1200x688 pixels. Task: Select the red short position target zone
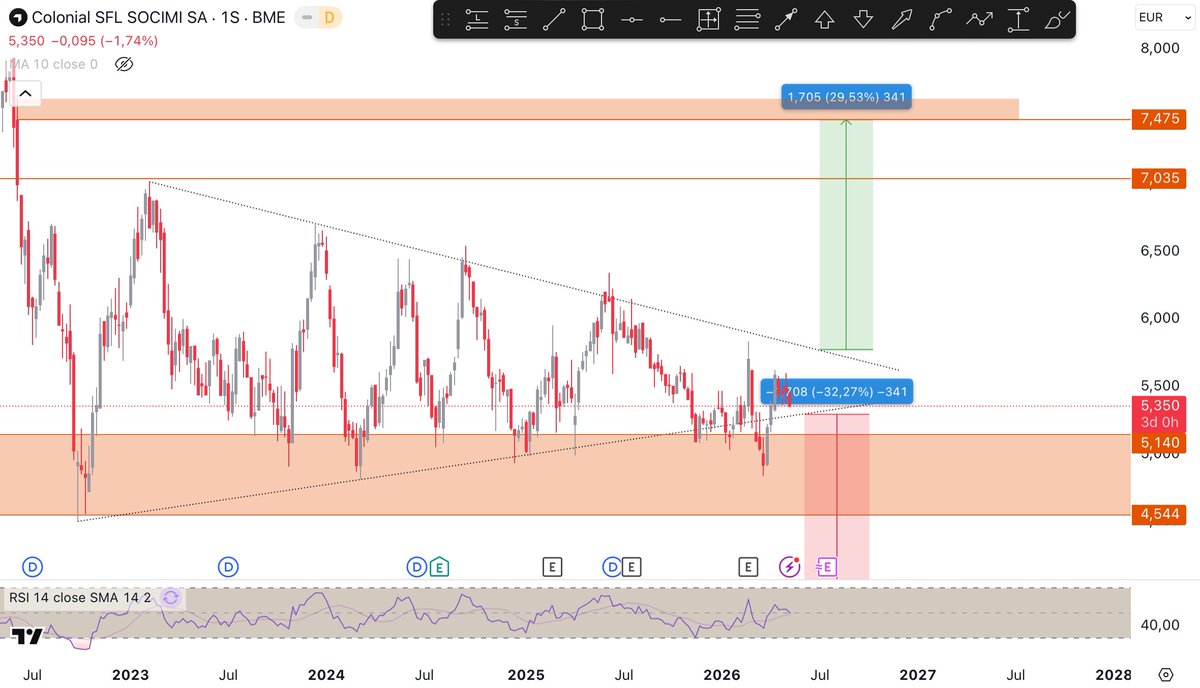point(836,496)
